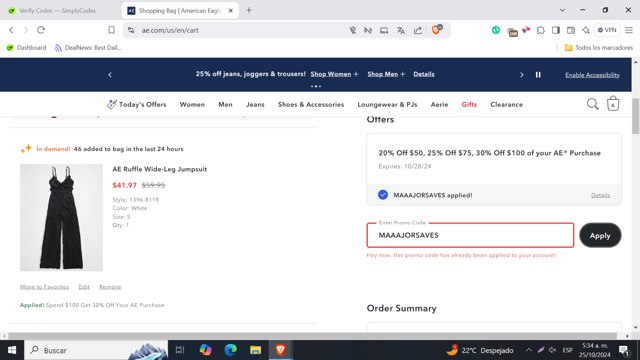Screen dimensions: 640x360
Task: Open Task View in the taskbar
Action: click(180, 350)
